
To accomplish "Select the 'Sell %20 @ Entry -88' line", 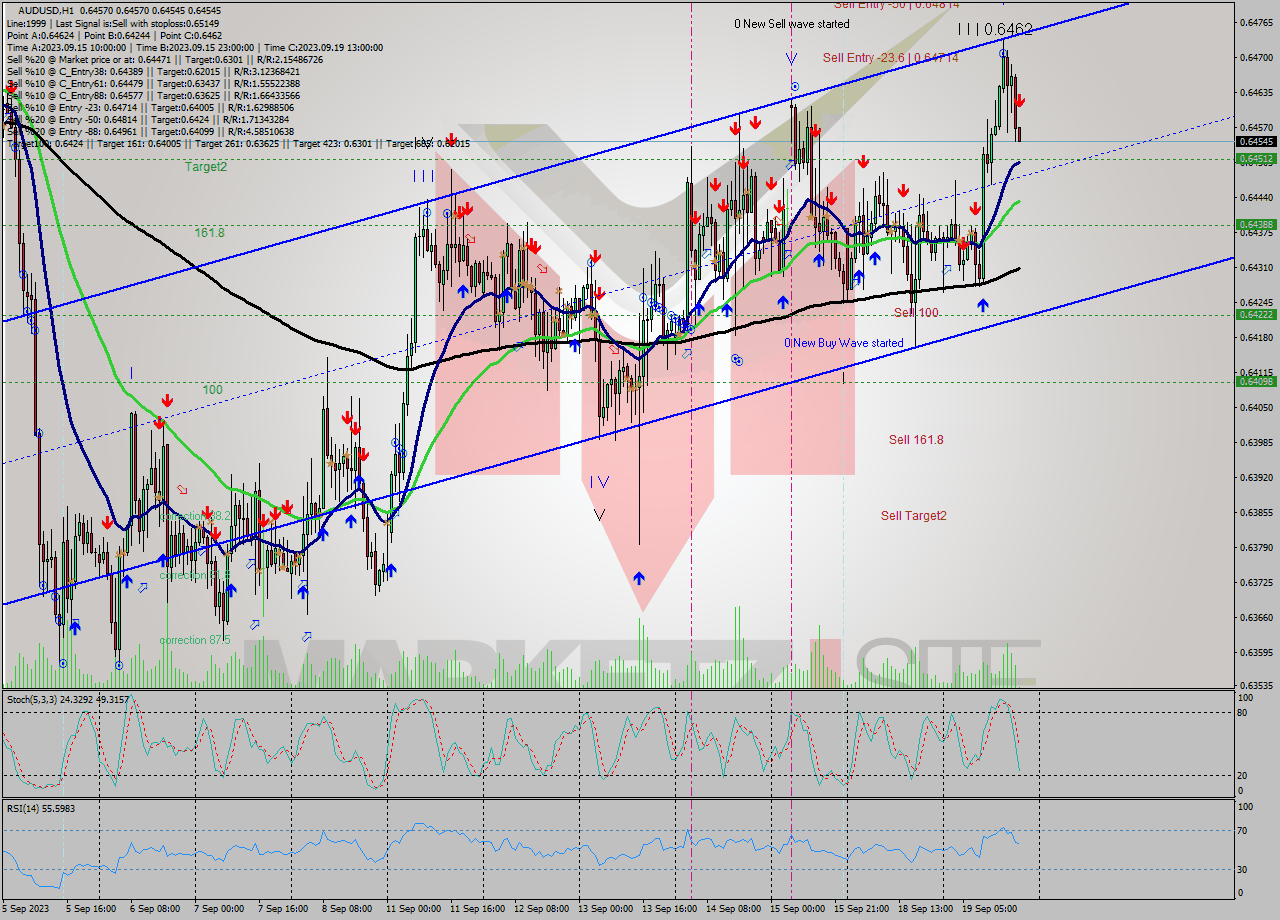I will (x=150, y=131).
